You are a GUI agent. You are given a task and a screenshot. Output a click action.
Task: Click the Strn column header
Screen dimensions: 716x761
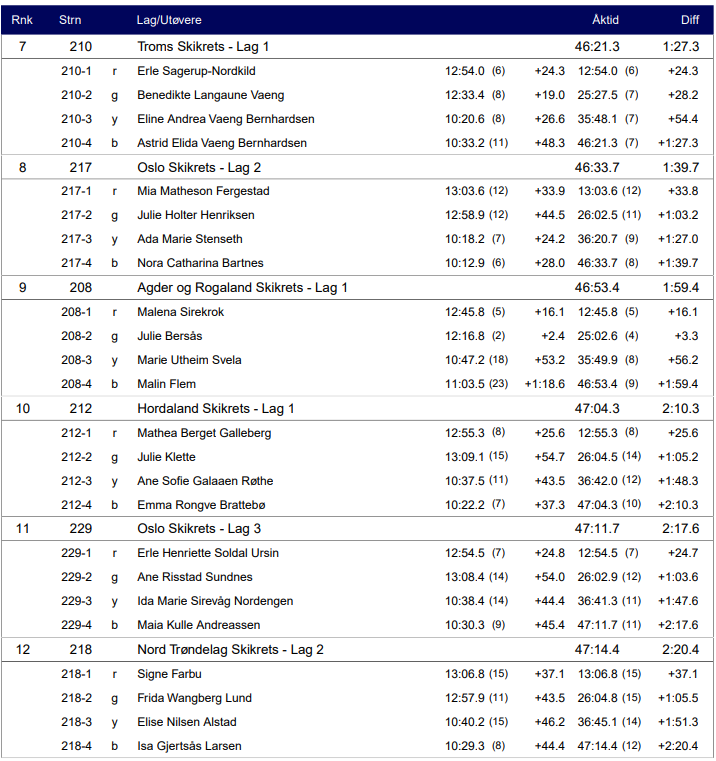(x=71, y=20)
